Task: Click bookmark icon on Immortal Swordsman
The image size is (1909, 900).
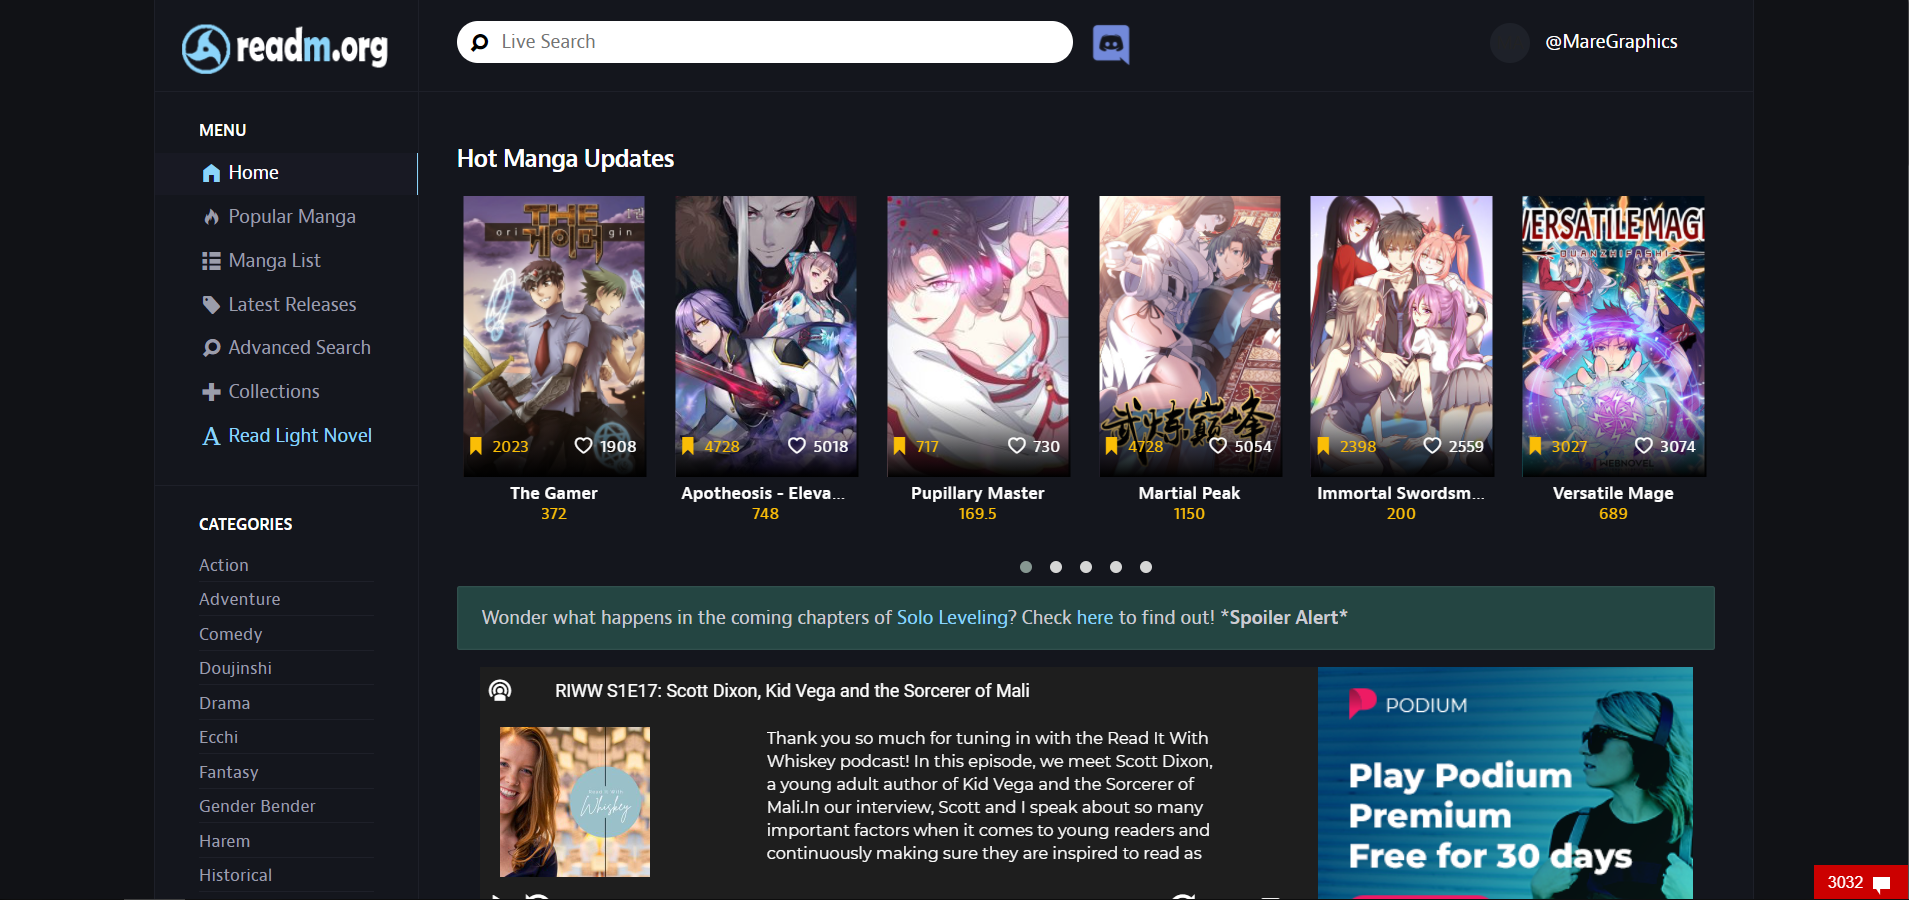Action: pos(1324,446)
